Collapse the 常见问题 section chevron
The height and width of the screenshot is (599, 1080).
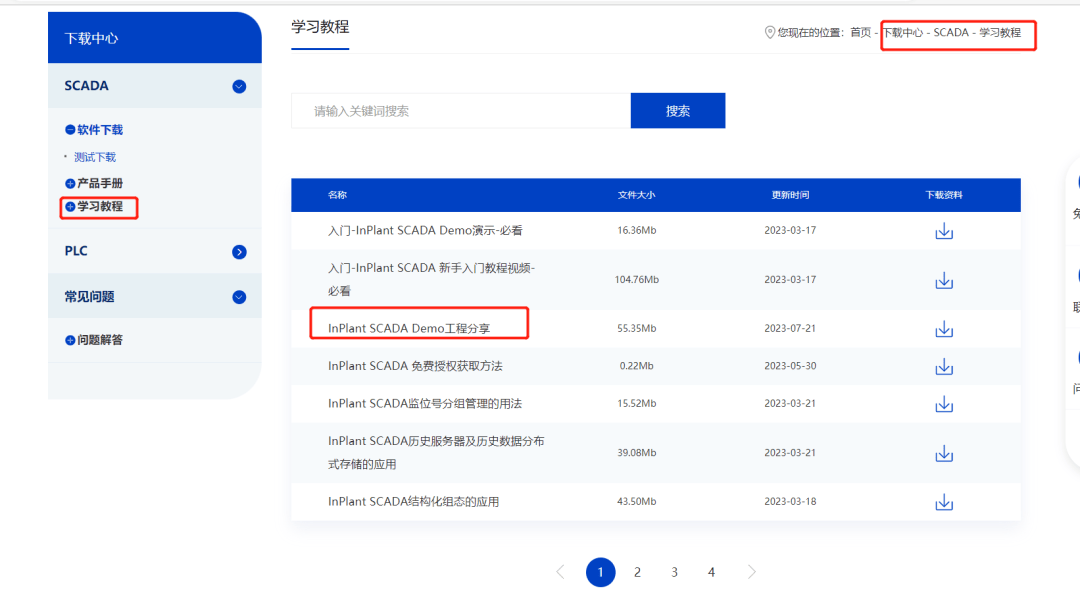coord(239,297)
